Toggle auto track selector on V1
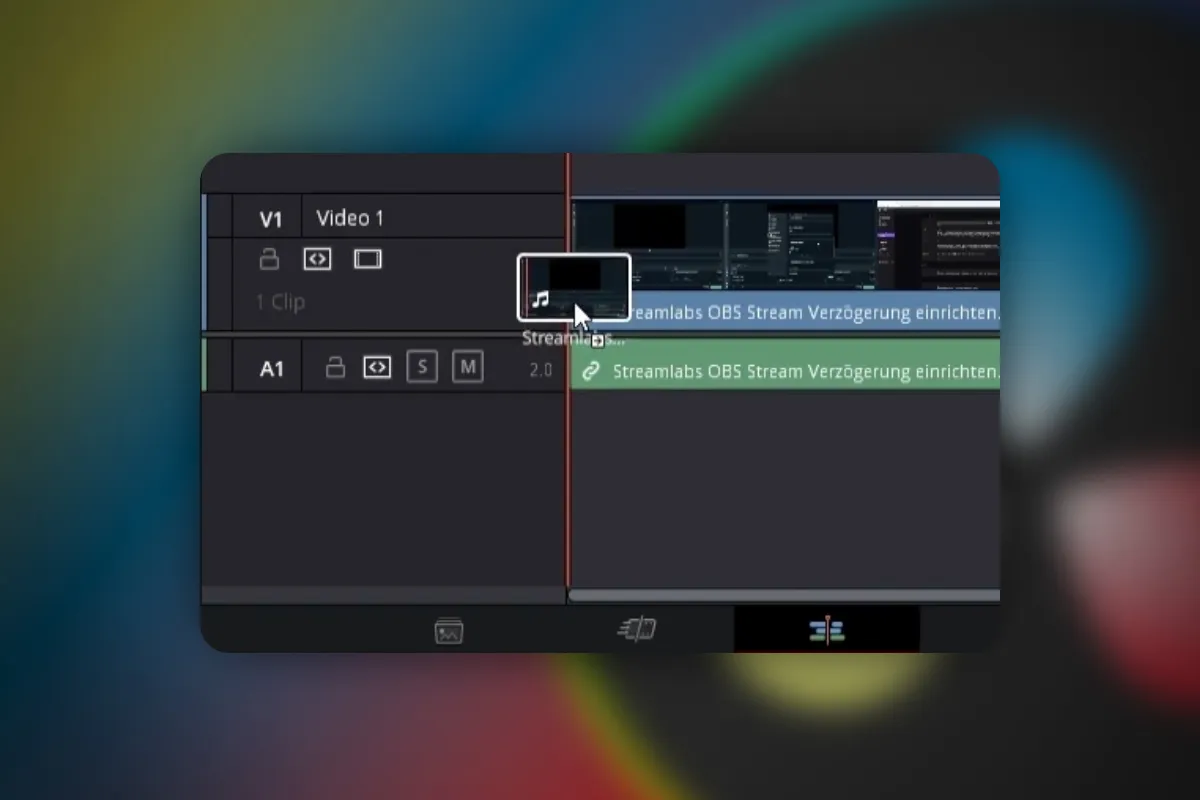Image resolution: width=1200 pixels, height=800 pixels. 317,259
